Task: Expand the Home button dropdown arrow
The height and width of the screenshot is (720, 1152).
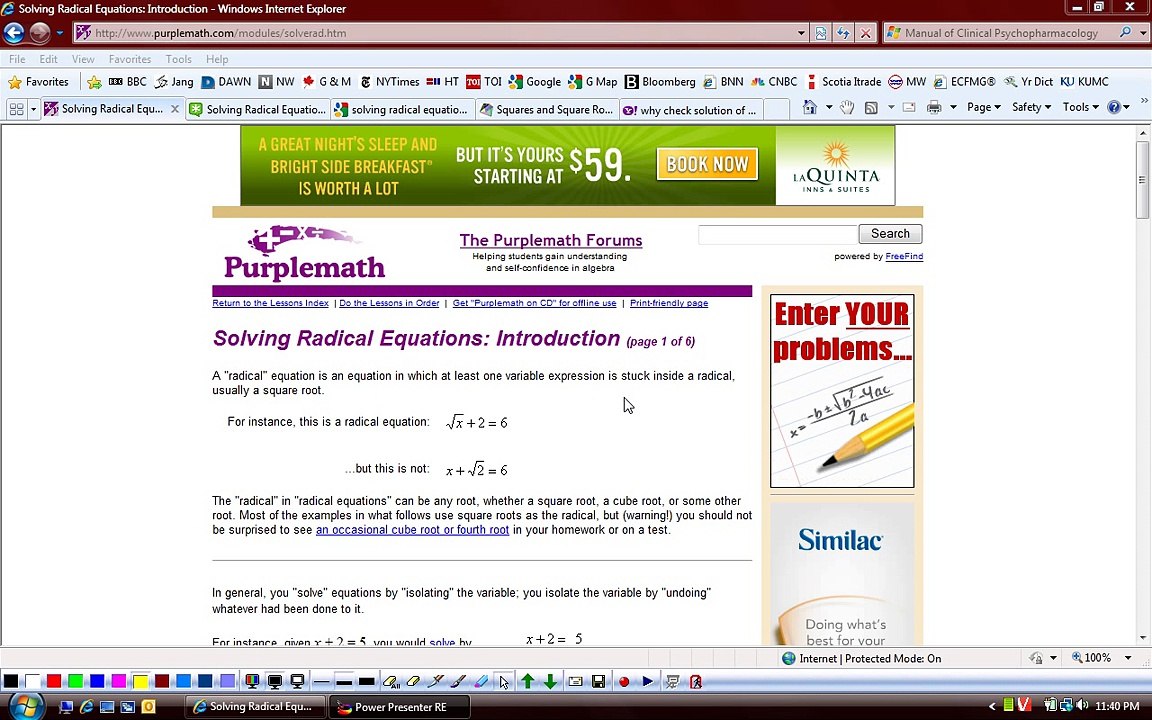Action: point(829,107)
